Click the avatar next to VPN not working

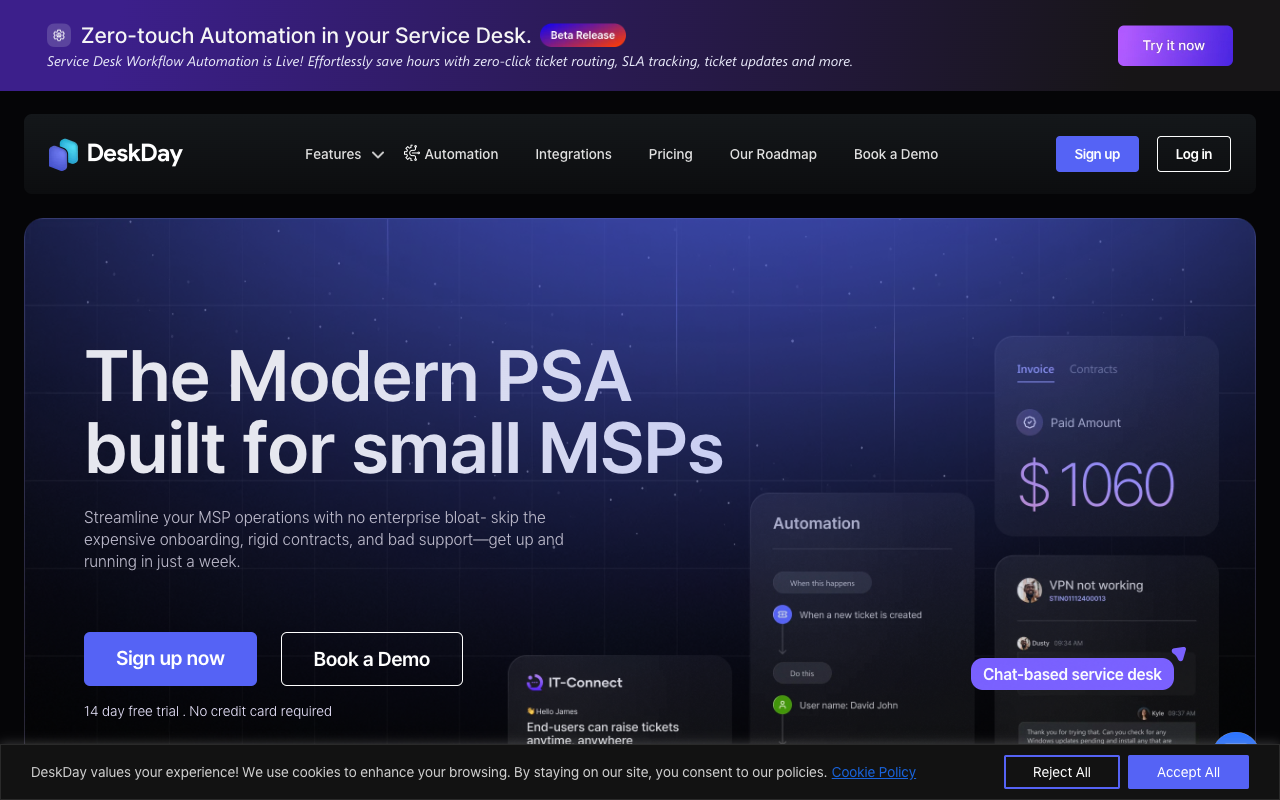click(1029, 590)
